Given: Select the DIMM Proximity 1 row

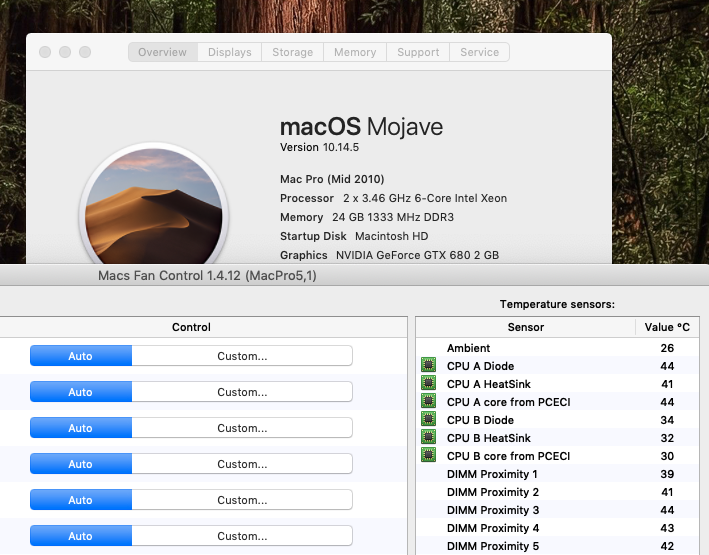Looking at the screenshot, I should click(x=558, y=474).
